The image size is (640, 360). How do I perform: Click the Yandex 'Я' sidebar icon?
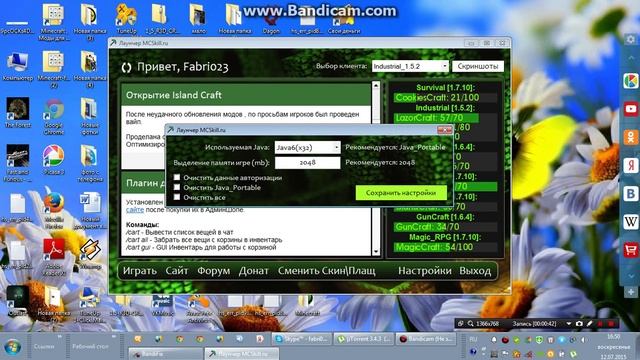click(631, 165)
